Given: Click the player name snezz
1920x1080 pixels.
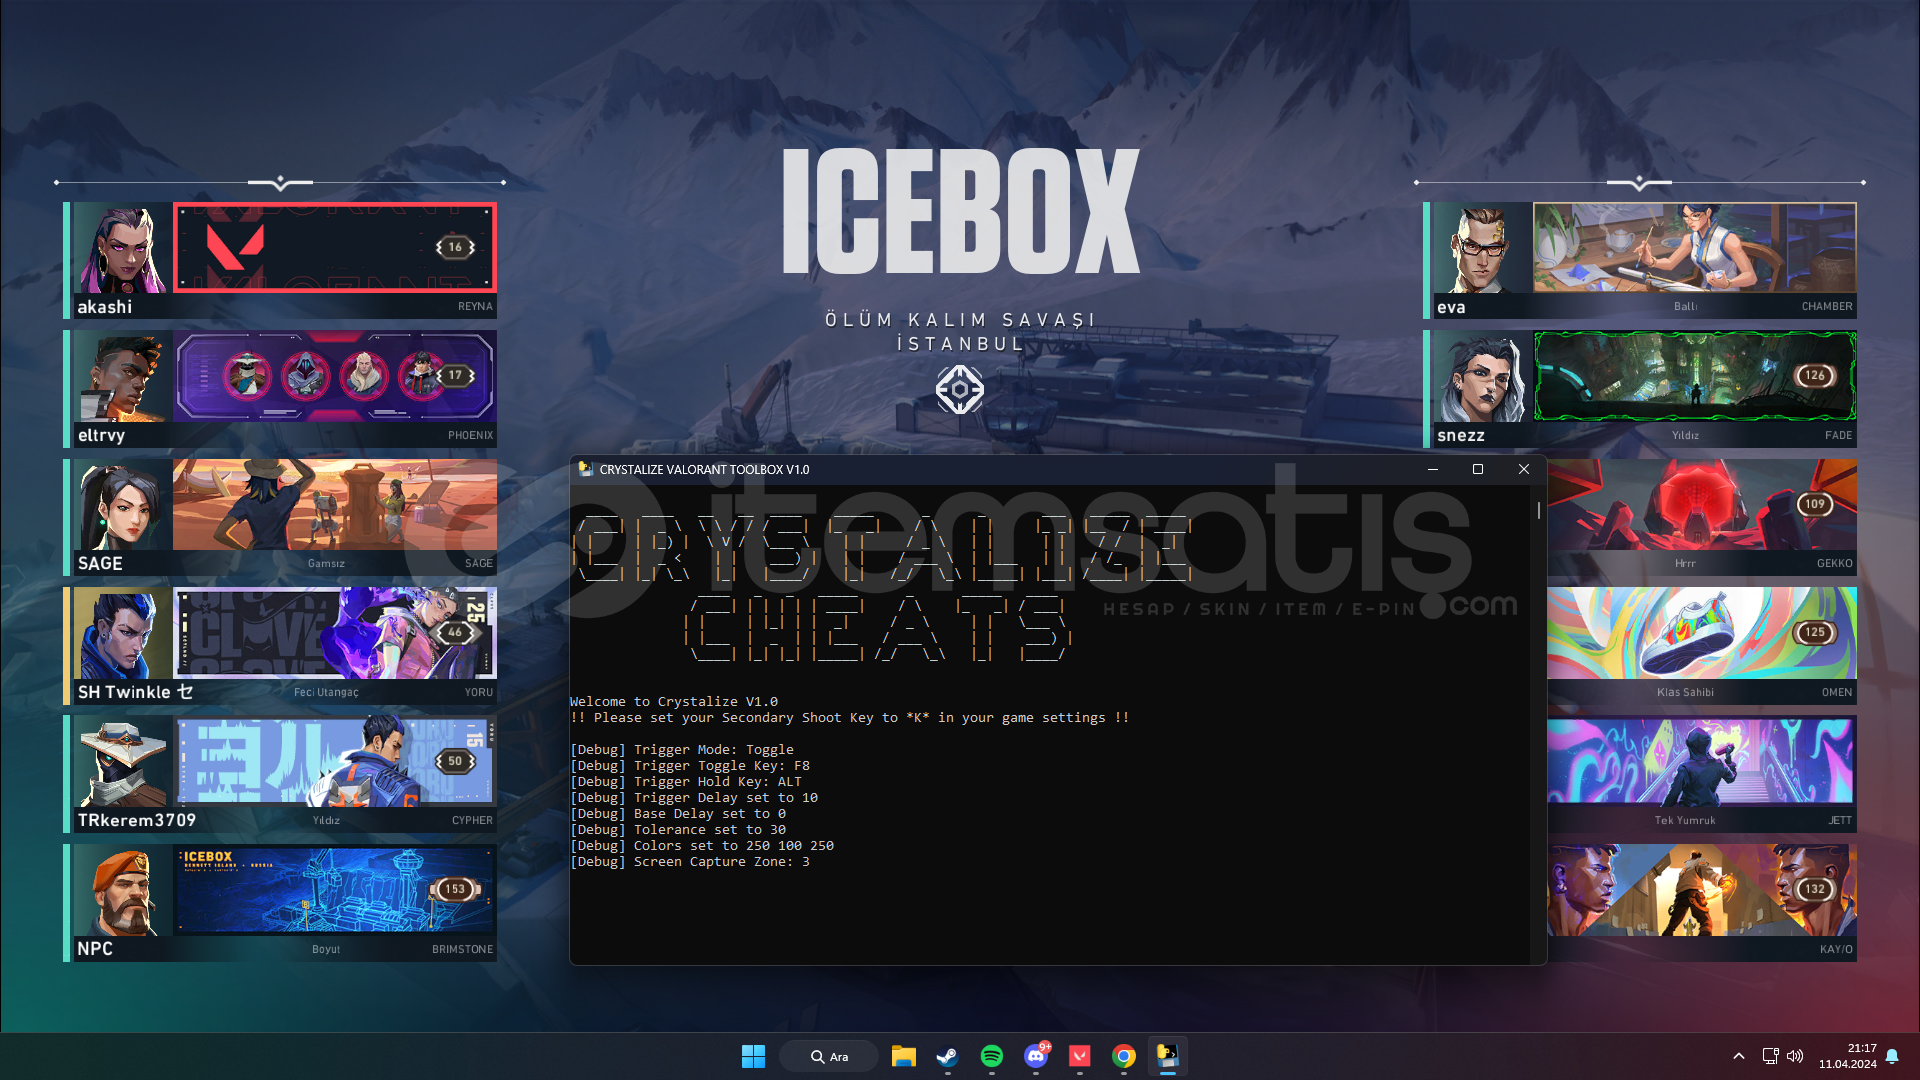Looking at the screenshot, I should point(1461,435).
